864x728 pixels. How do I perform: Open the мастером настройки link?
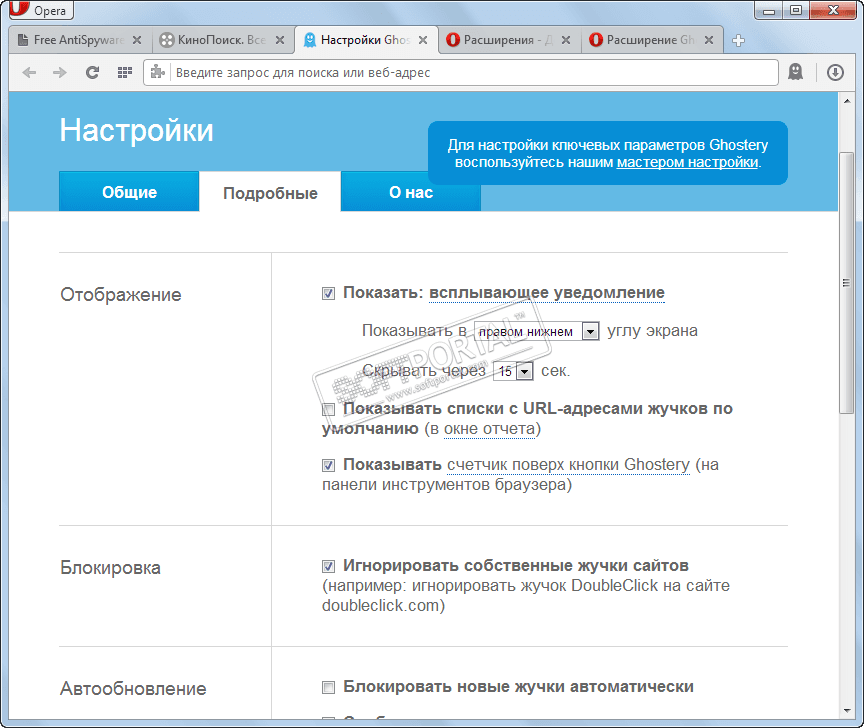pos(687,162)
